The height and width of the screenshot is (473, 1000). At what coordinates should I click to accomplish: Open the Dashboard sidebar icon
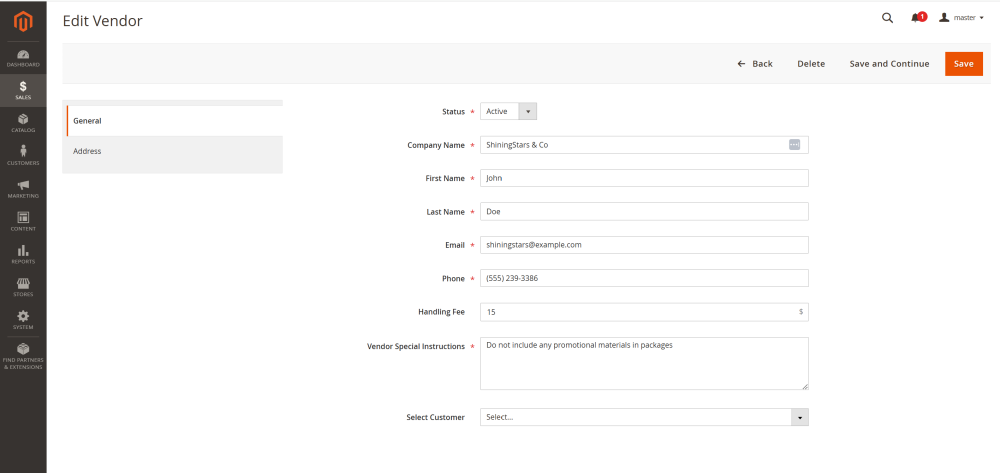[x=23, y=58]
